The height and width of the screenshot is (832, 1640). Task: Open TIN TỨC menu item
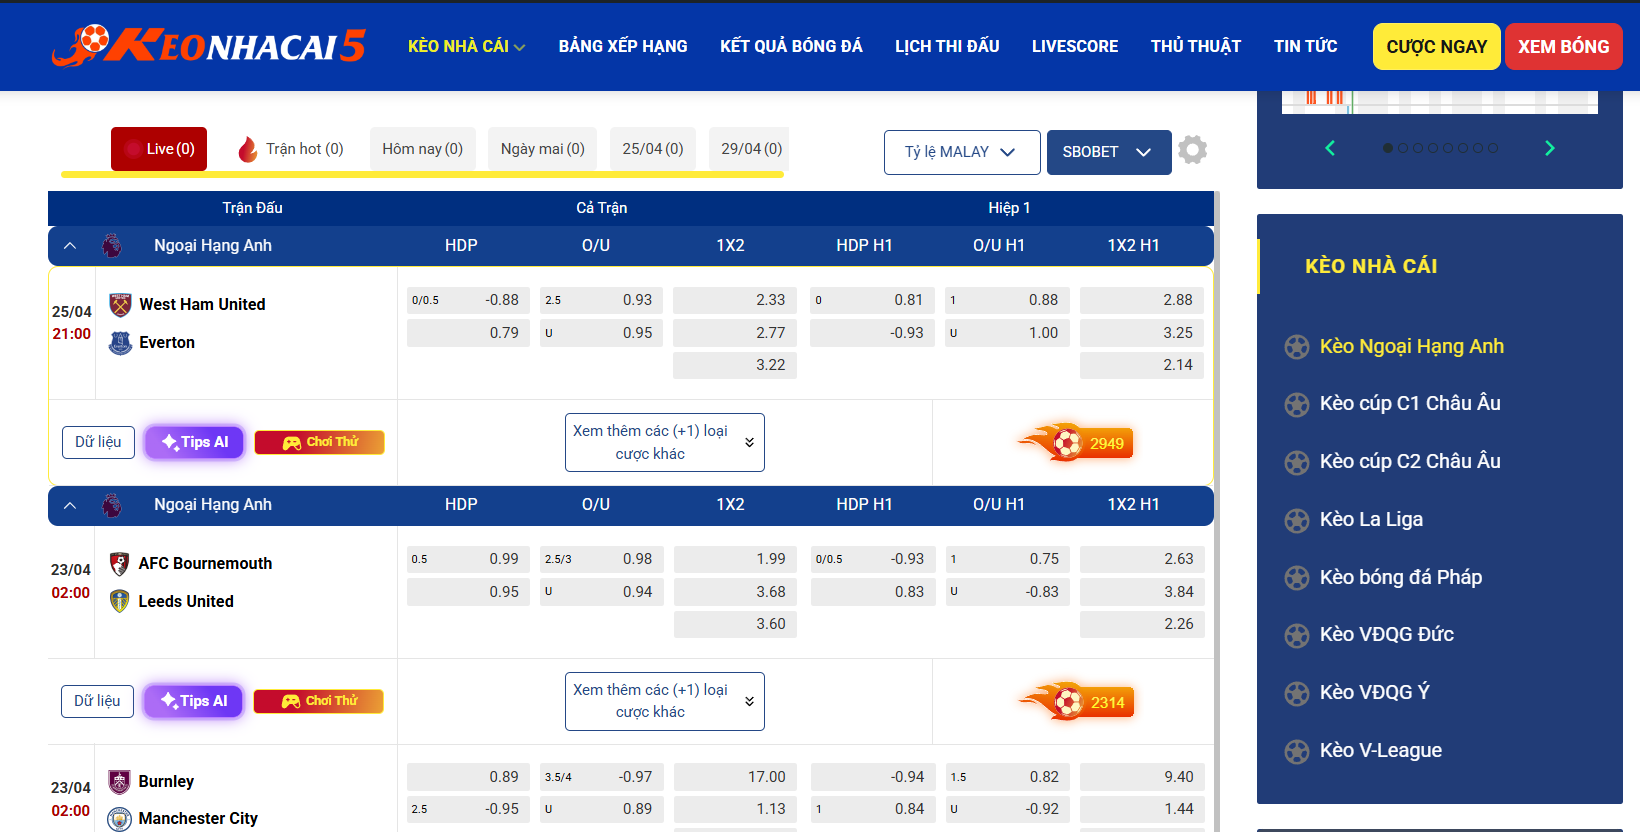pyautogui.click(x=1305, y=46)
